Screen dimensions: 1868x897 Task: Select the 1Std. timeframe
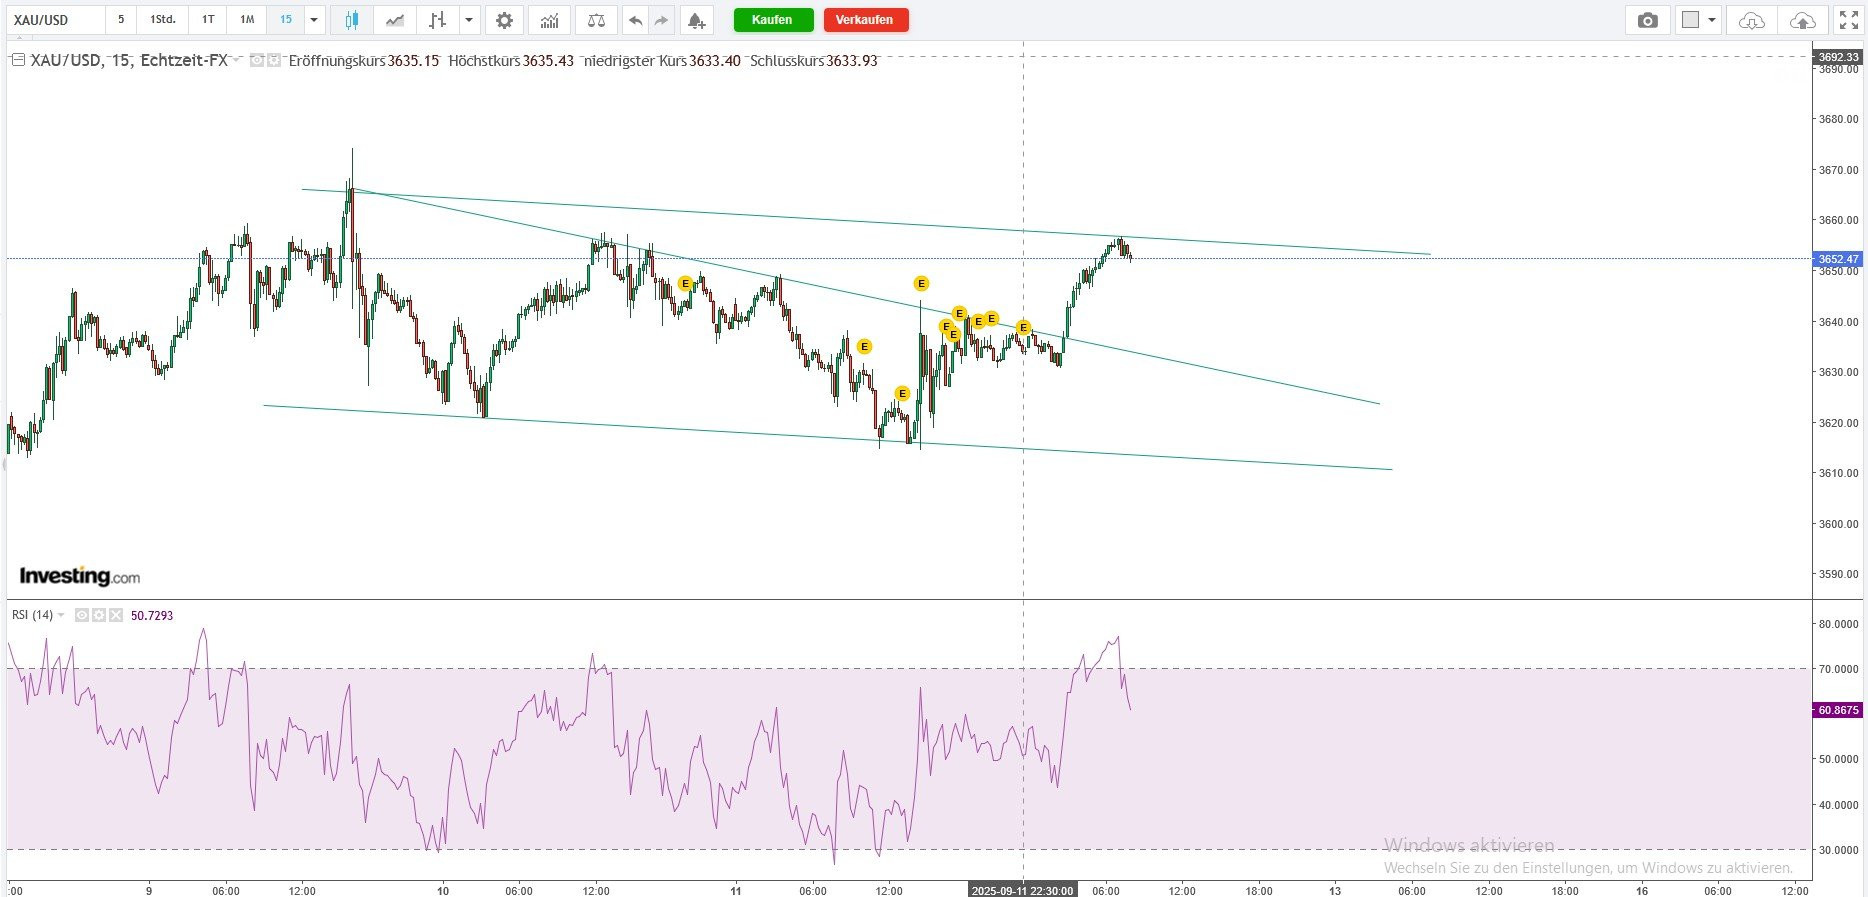click(163, 20)
